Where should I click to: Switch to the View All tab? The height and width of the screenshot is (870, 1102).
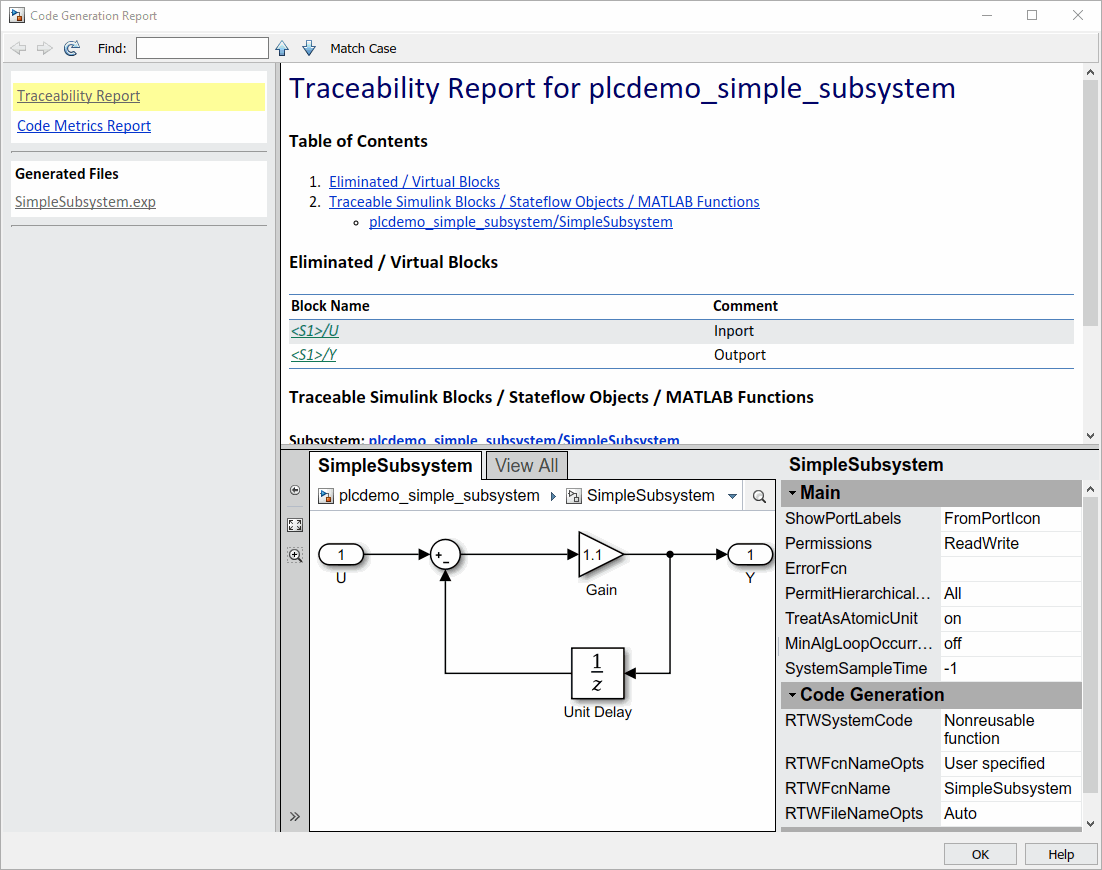point(526,465)
